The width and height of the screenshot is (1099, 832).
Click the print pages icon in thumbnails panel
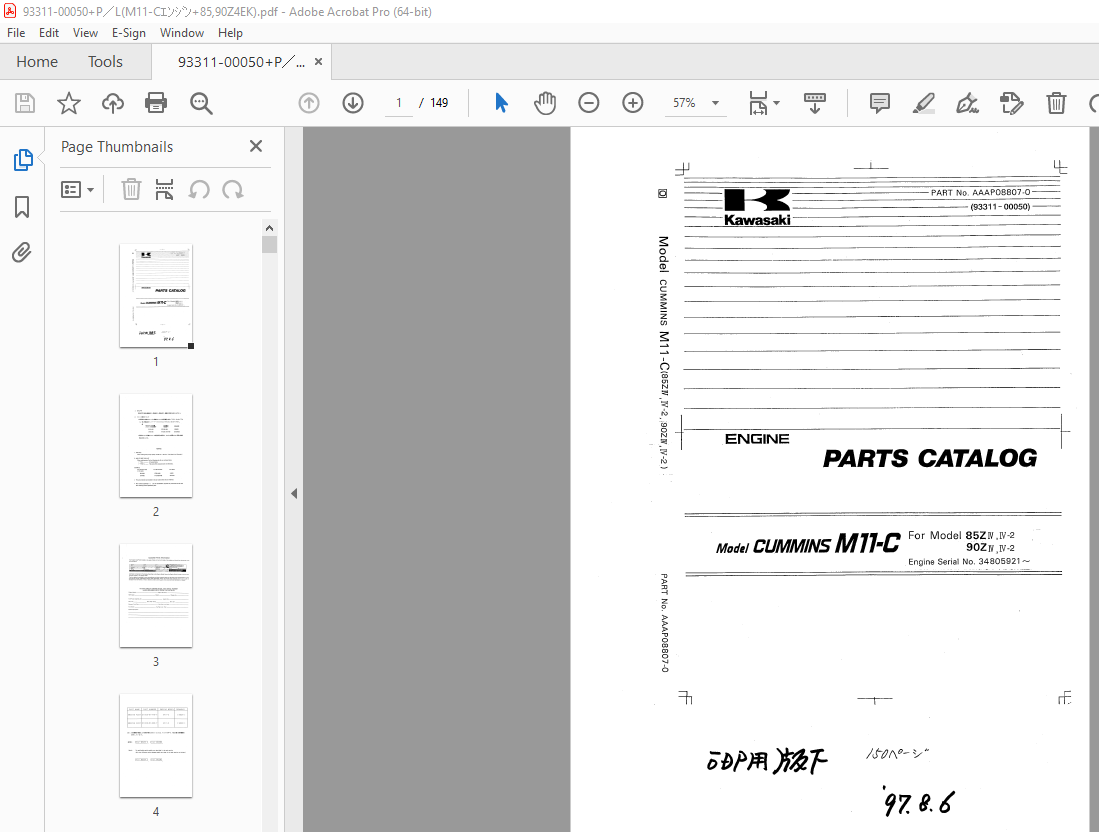point(164,189)
